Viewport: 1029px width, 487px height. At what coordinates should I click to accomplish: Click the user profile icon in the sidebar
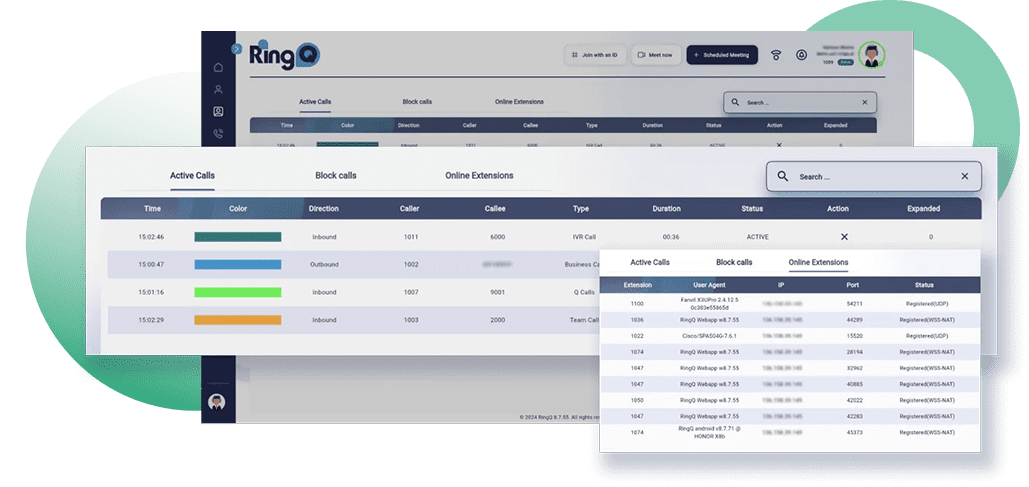coord(218,90)
